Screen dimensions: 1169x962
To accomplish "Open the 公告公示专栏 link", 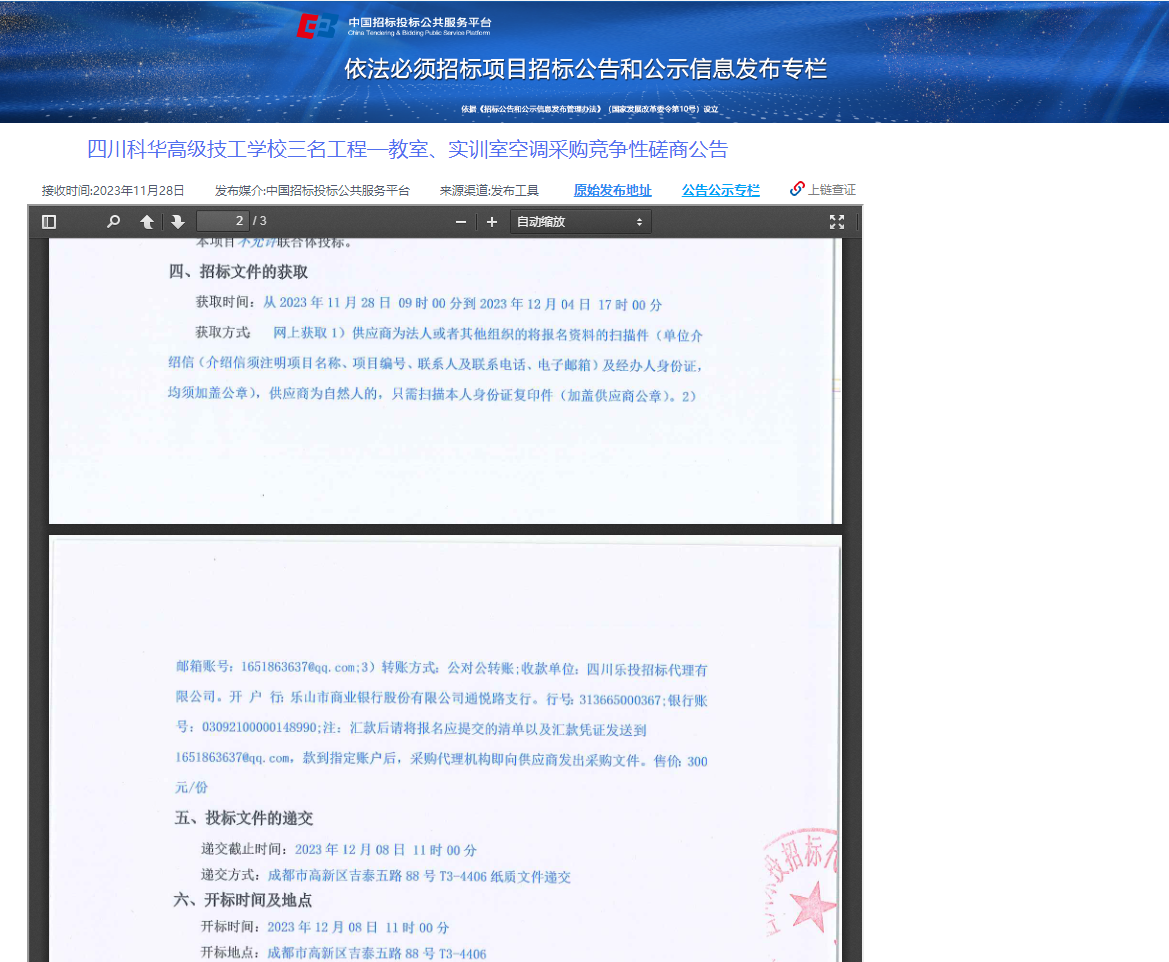I will point(720,190).
